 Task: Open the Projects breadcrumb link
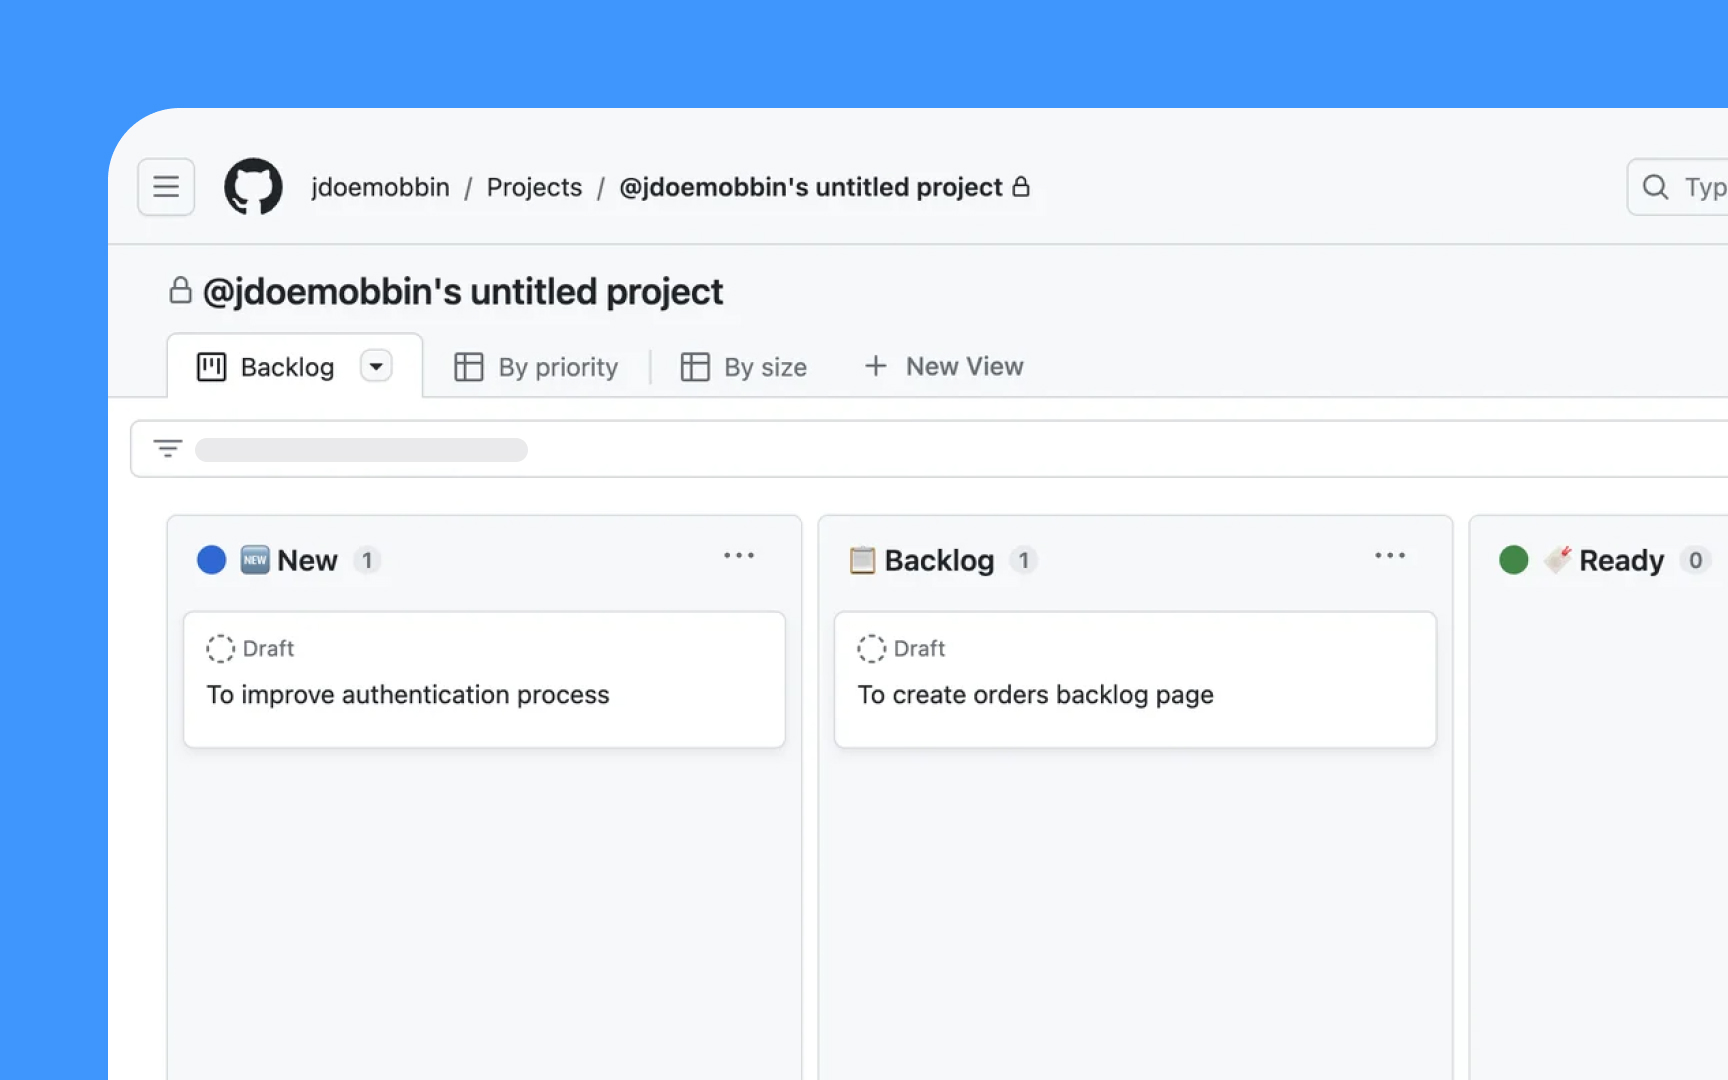(534, 186)
